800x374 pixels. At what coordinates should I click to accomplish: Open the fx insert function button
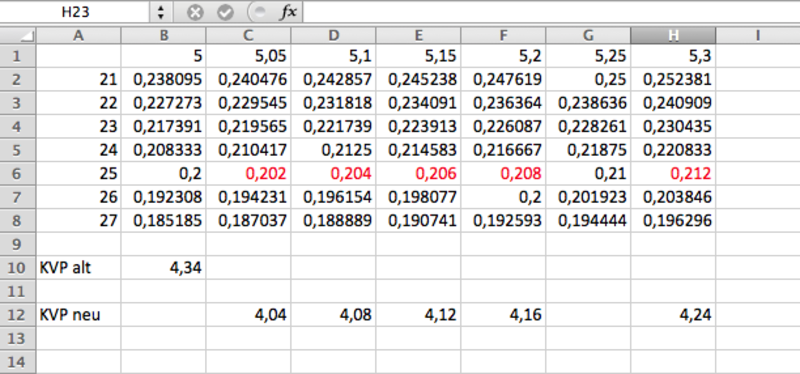coord(288,12)
